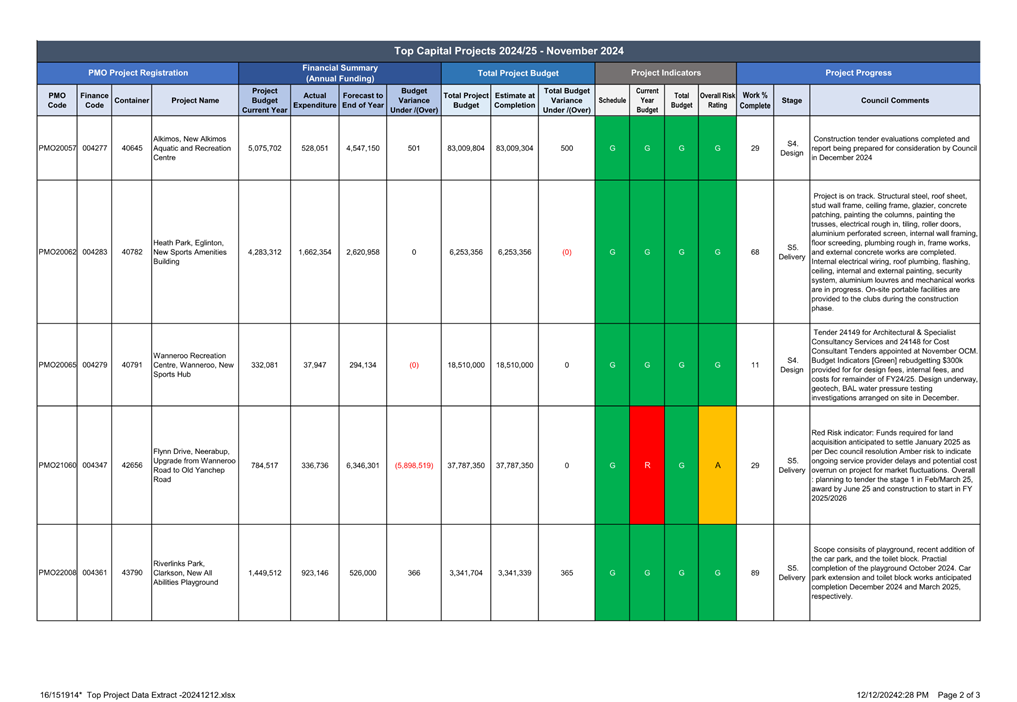Click the Total Project Budget group header
The height and width of the screenshot is (702, 1017).
point(518,73)
